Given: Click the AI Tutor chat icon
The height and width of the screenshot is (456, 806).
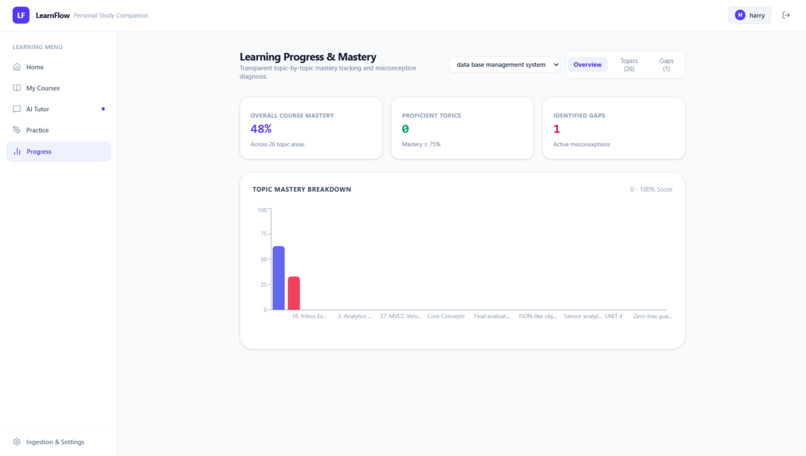Looking at the screenshot, I should 17,109.
